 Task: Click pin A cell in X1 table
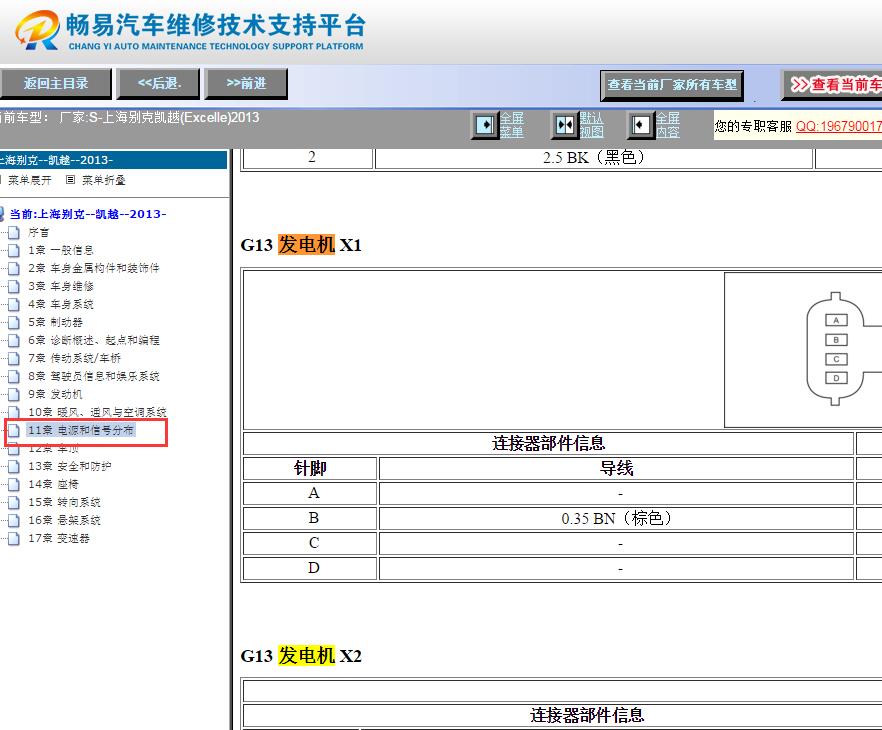click(x=310, y=493)
